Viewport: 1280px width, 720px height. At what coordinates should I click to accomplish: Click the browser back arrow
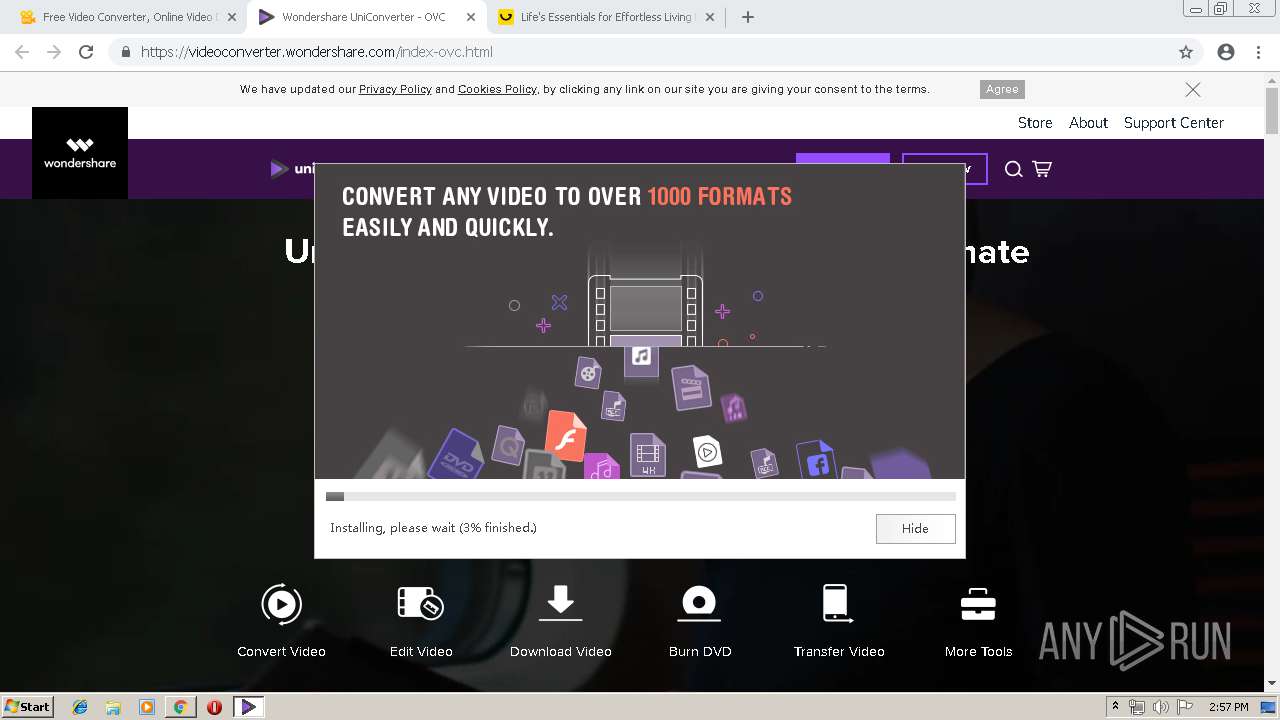(x=22, y=52)
